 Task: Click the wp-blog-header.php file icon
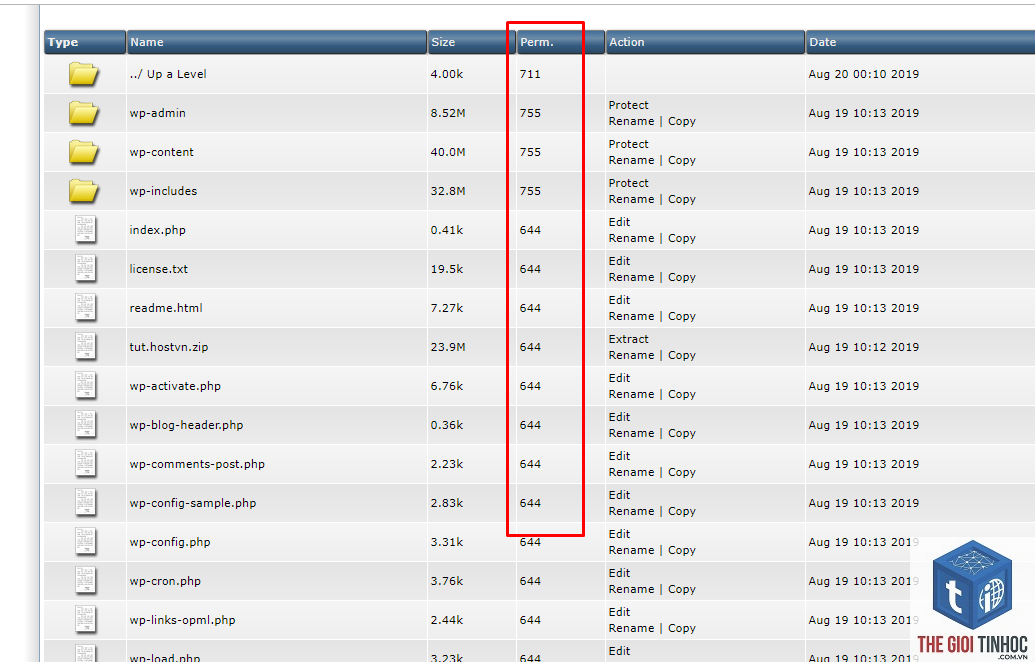click(x=85, y=424)
